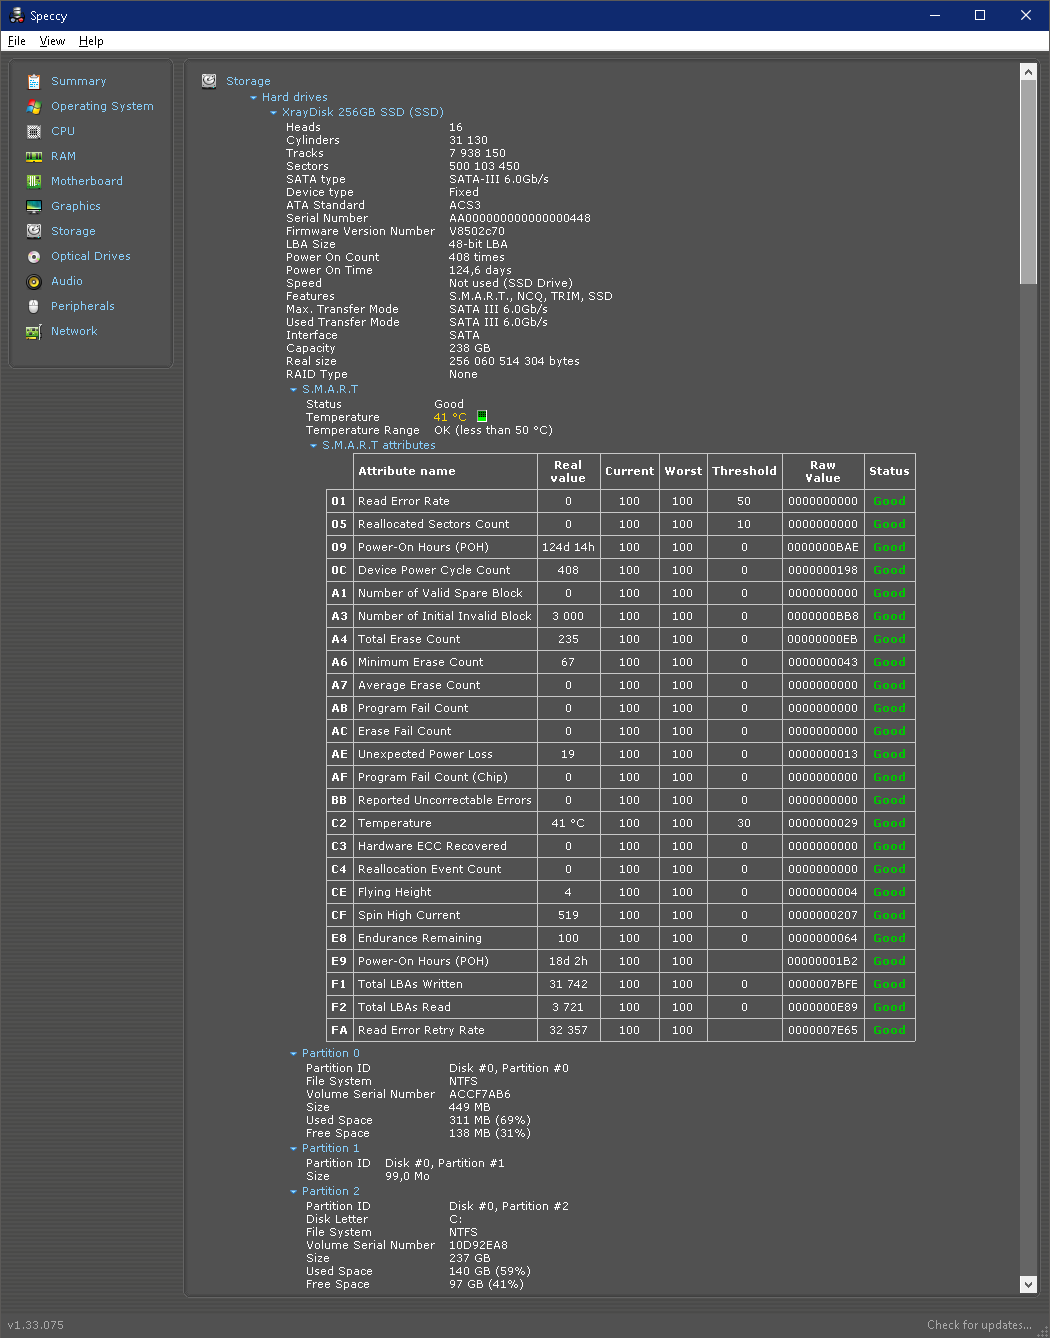Click the Storage header drive icon

(x=209, y=81)
